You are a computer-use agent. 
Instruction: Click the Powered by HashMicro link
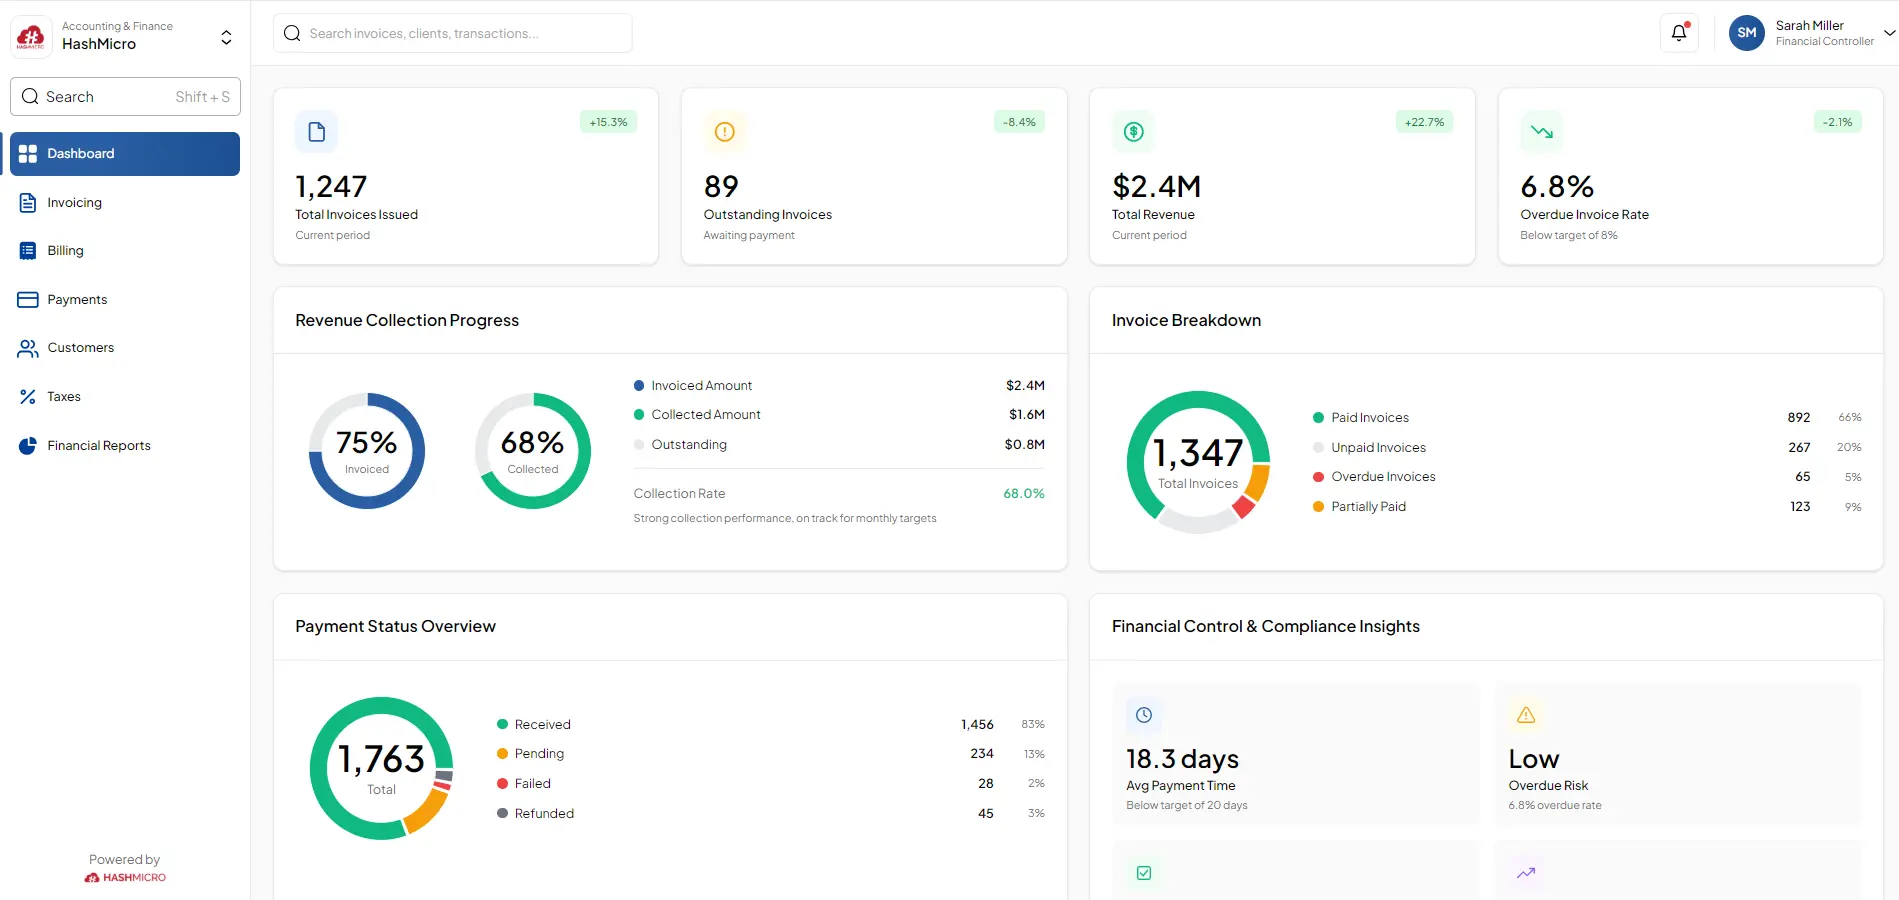(x=125, y=877)
